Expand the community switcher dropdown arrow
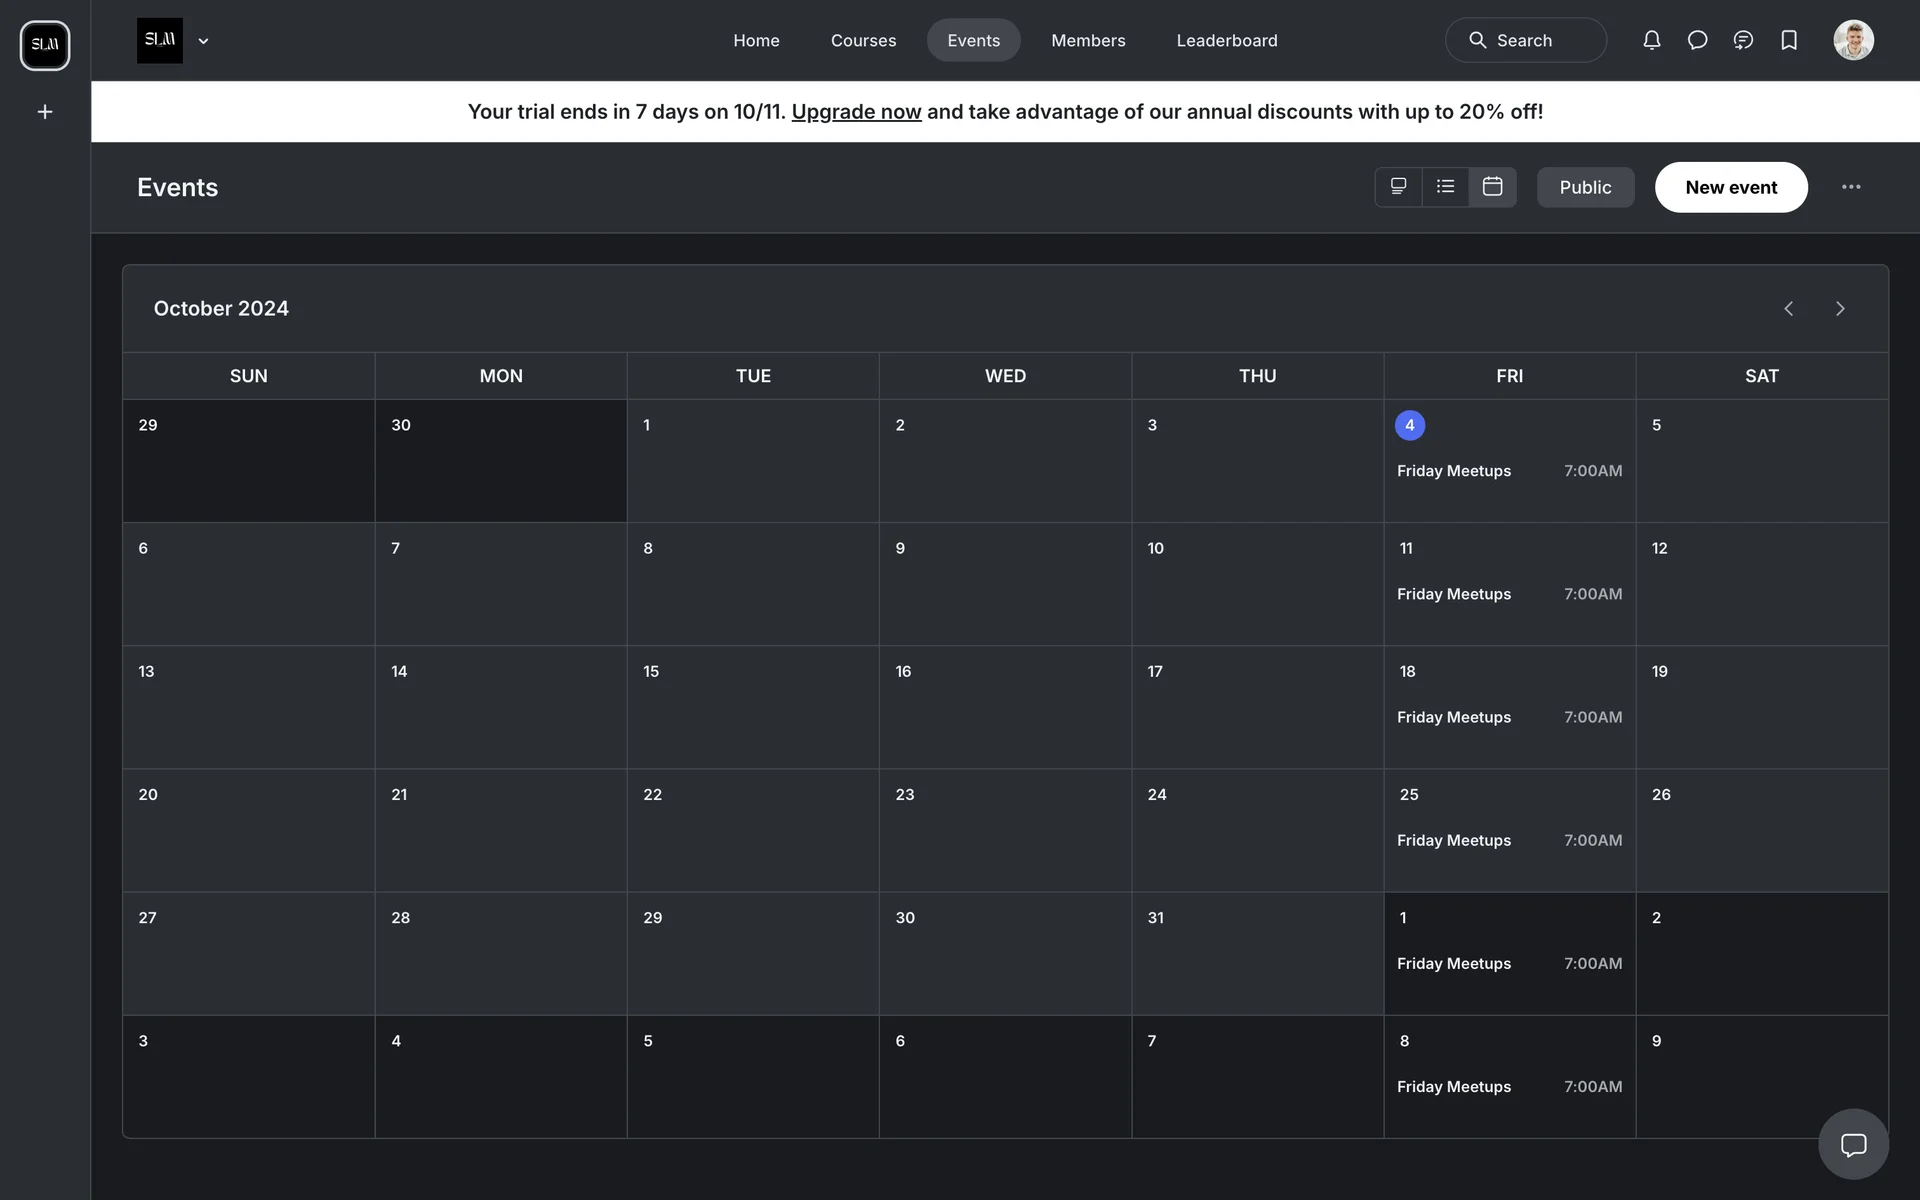 point(203,41)
